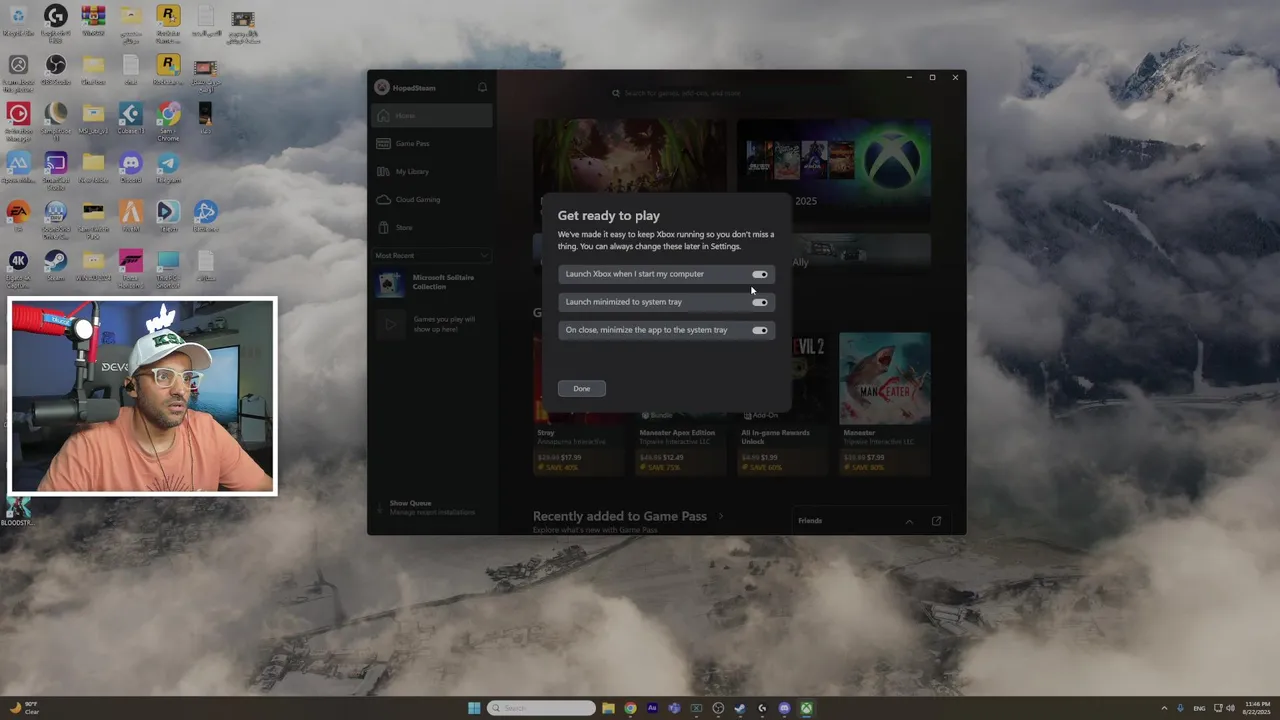The height and width of the screenshot is (720, 1280).
Task: Open Chrome from taskbar
Action: [x=630, y=708]
